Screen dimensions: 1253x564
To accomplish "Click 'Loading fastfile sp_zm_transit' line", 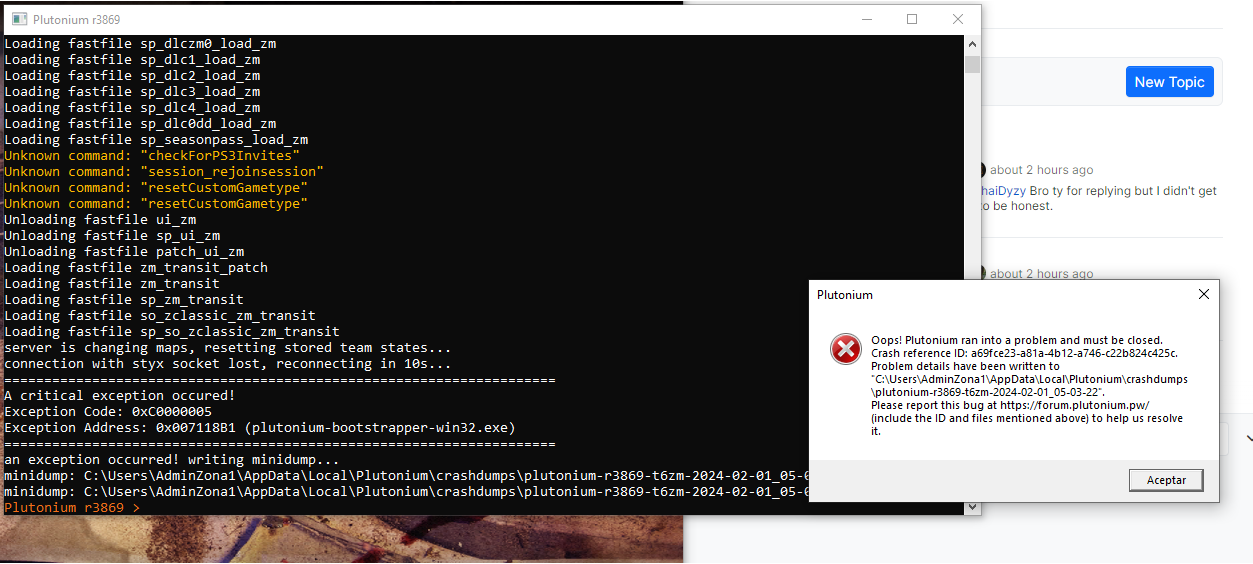I will 124,300.
